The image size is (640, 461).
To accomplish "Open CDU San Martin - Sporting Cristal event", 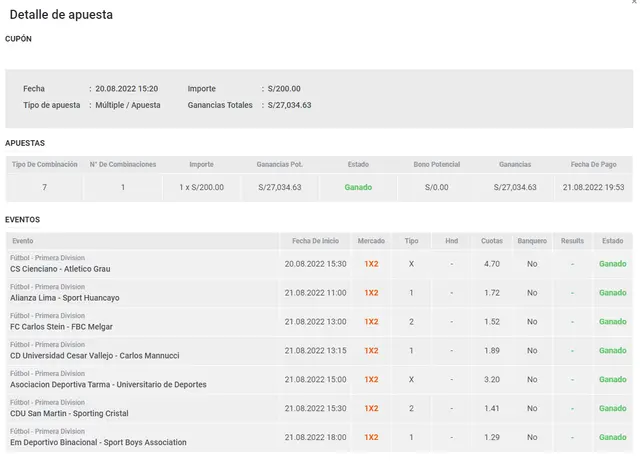I will click(x=69, y=414).
